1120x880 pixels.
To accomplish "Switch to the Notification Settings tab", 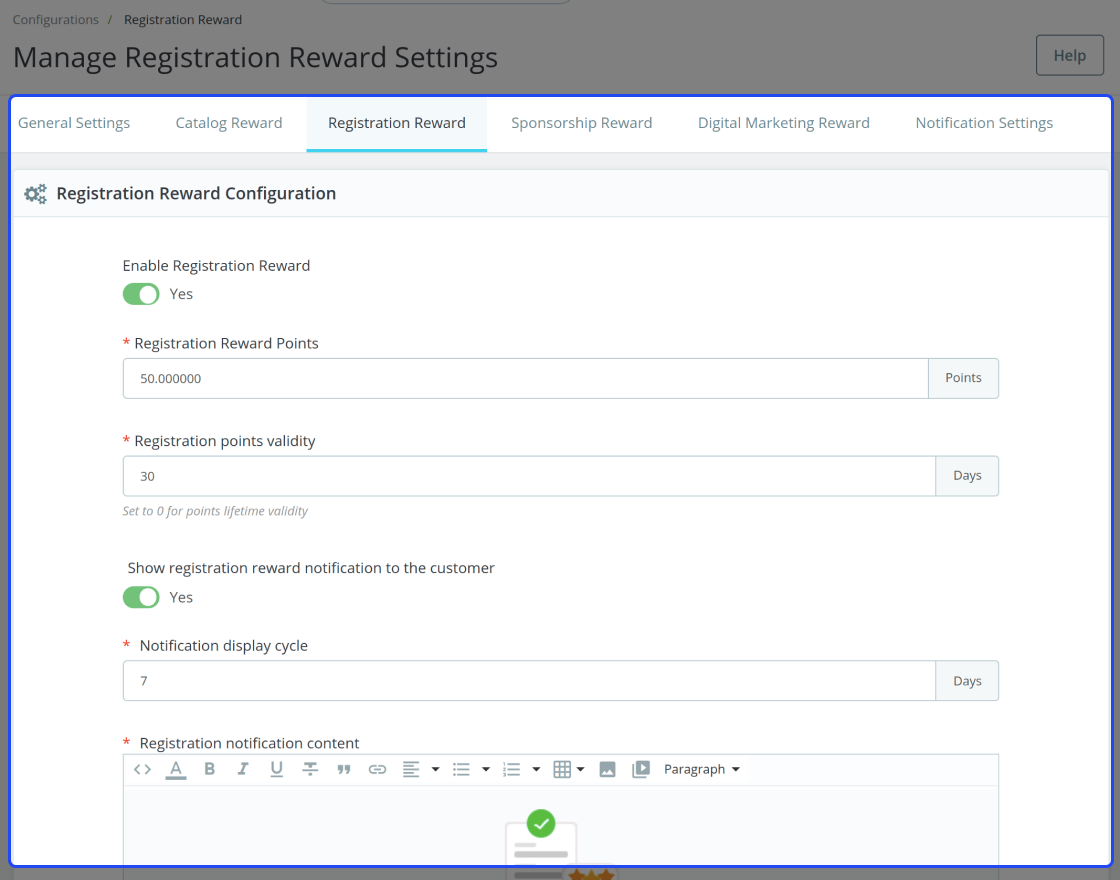I will pyautogui.click(x=984, y=123).
